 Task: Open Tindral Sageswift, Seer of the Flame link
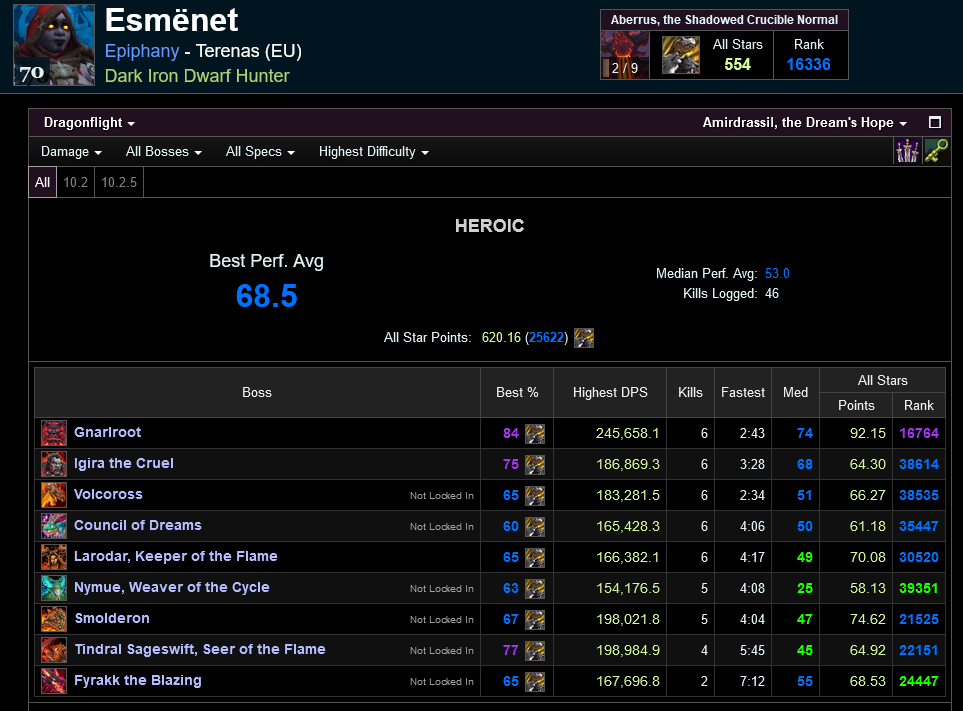(200, 650)
